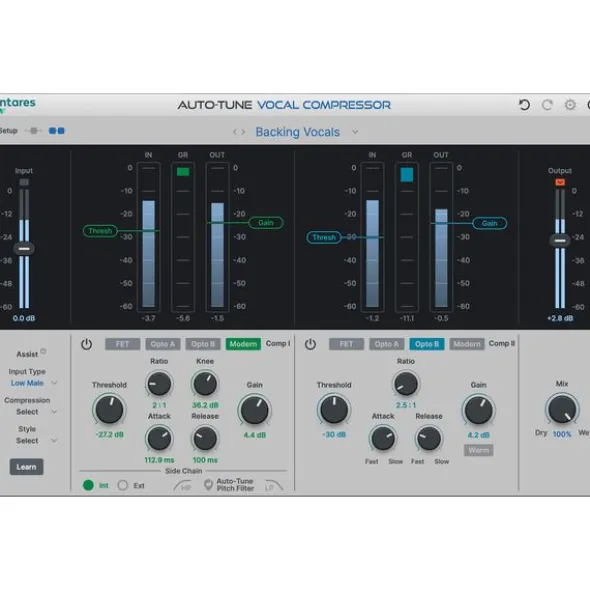This screenshot has width=590, height=591.
Task: Select Ext side chain source
Action: click(x=123, y=485)
